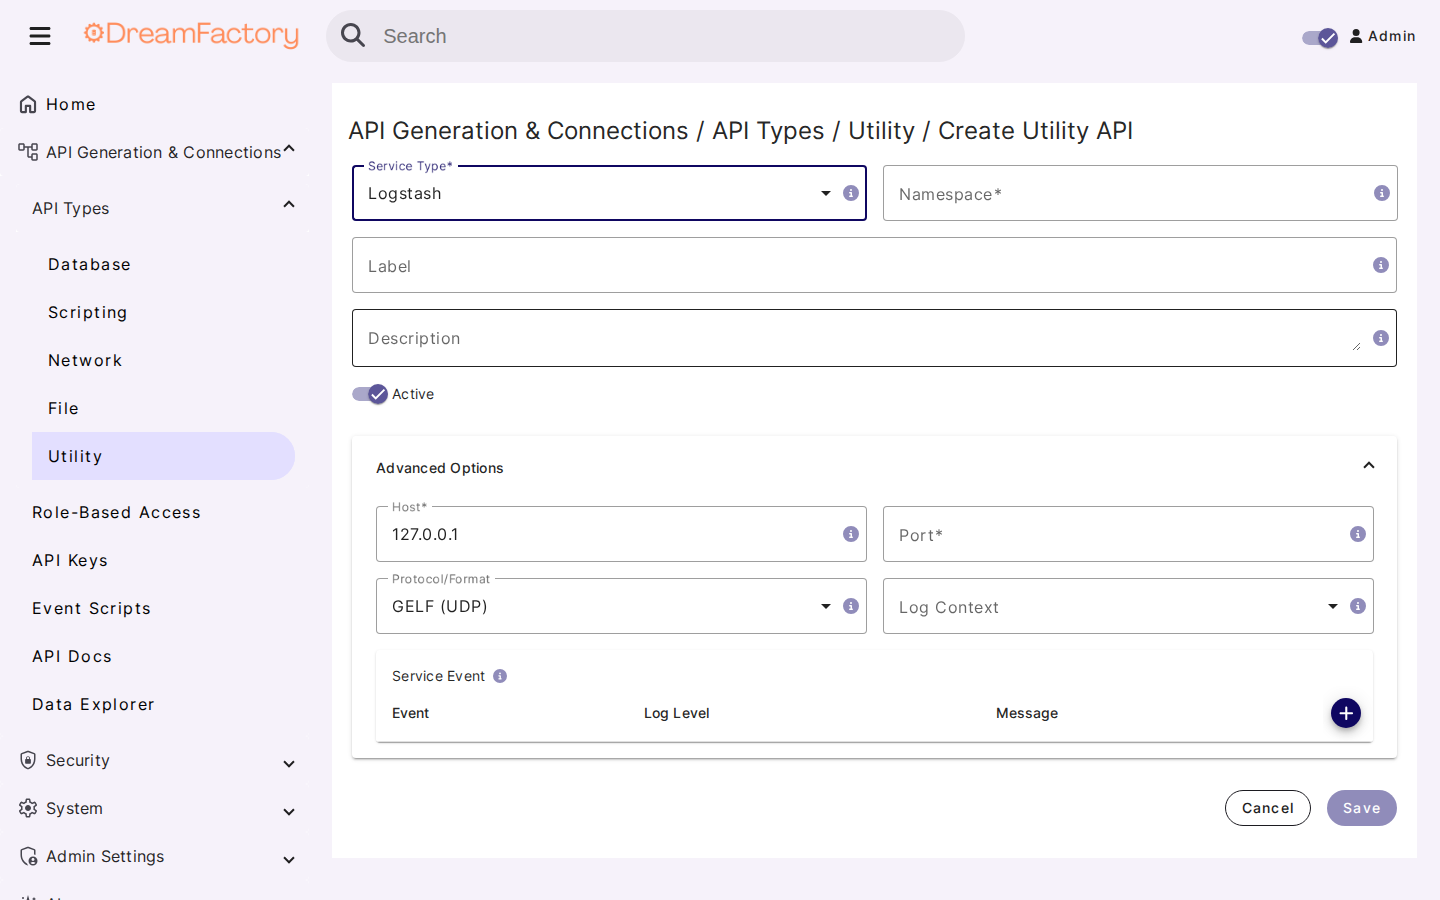
Task: Click the Home icon in sidebar
Action: point(28,104)
